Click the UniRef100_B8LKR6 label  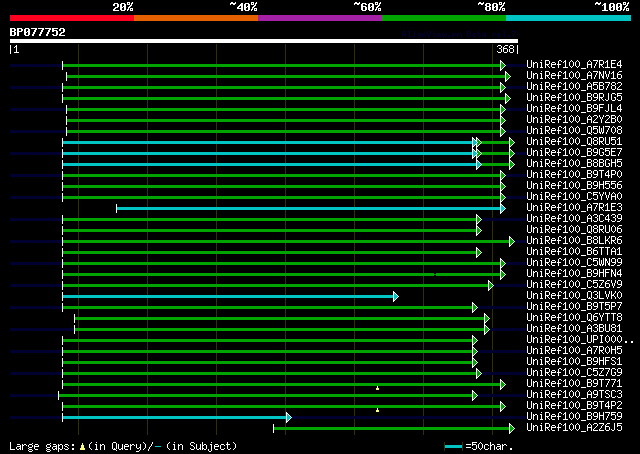click(x=574, y=241)
